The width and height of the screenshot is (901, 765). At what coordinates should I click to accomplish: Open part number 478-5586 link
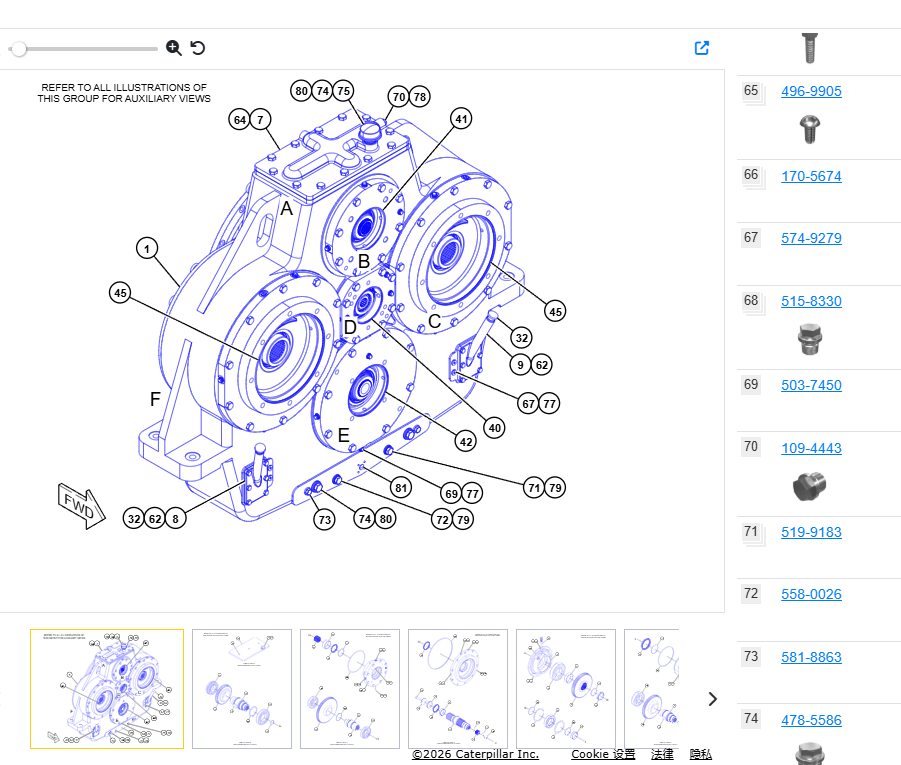[811, 720]
